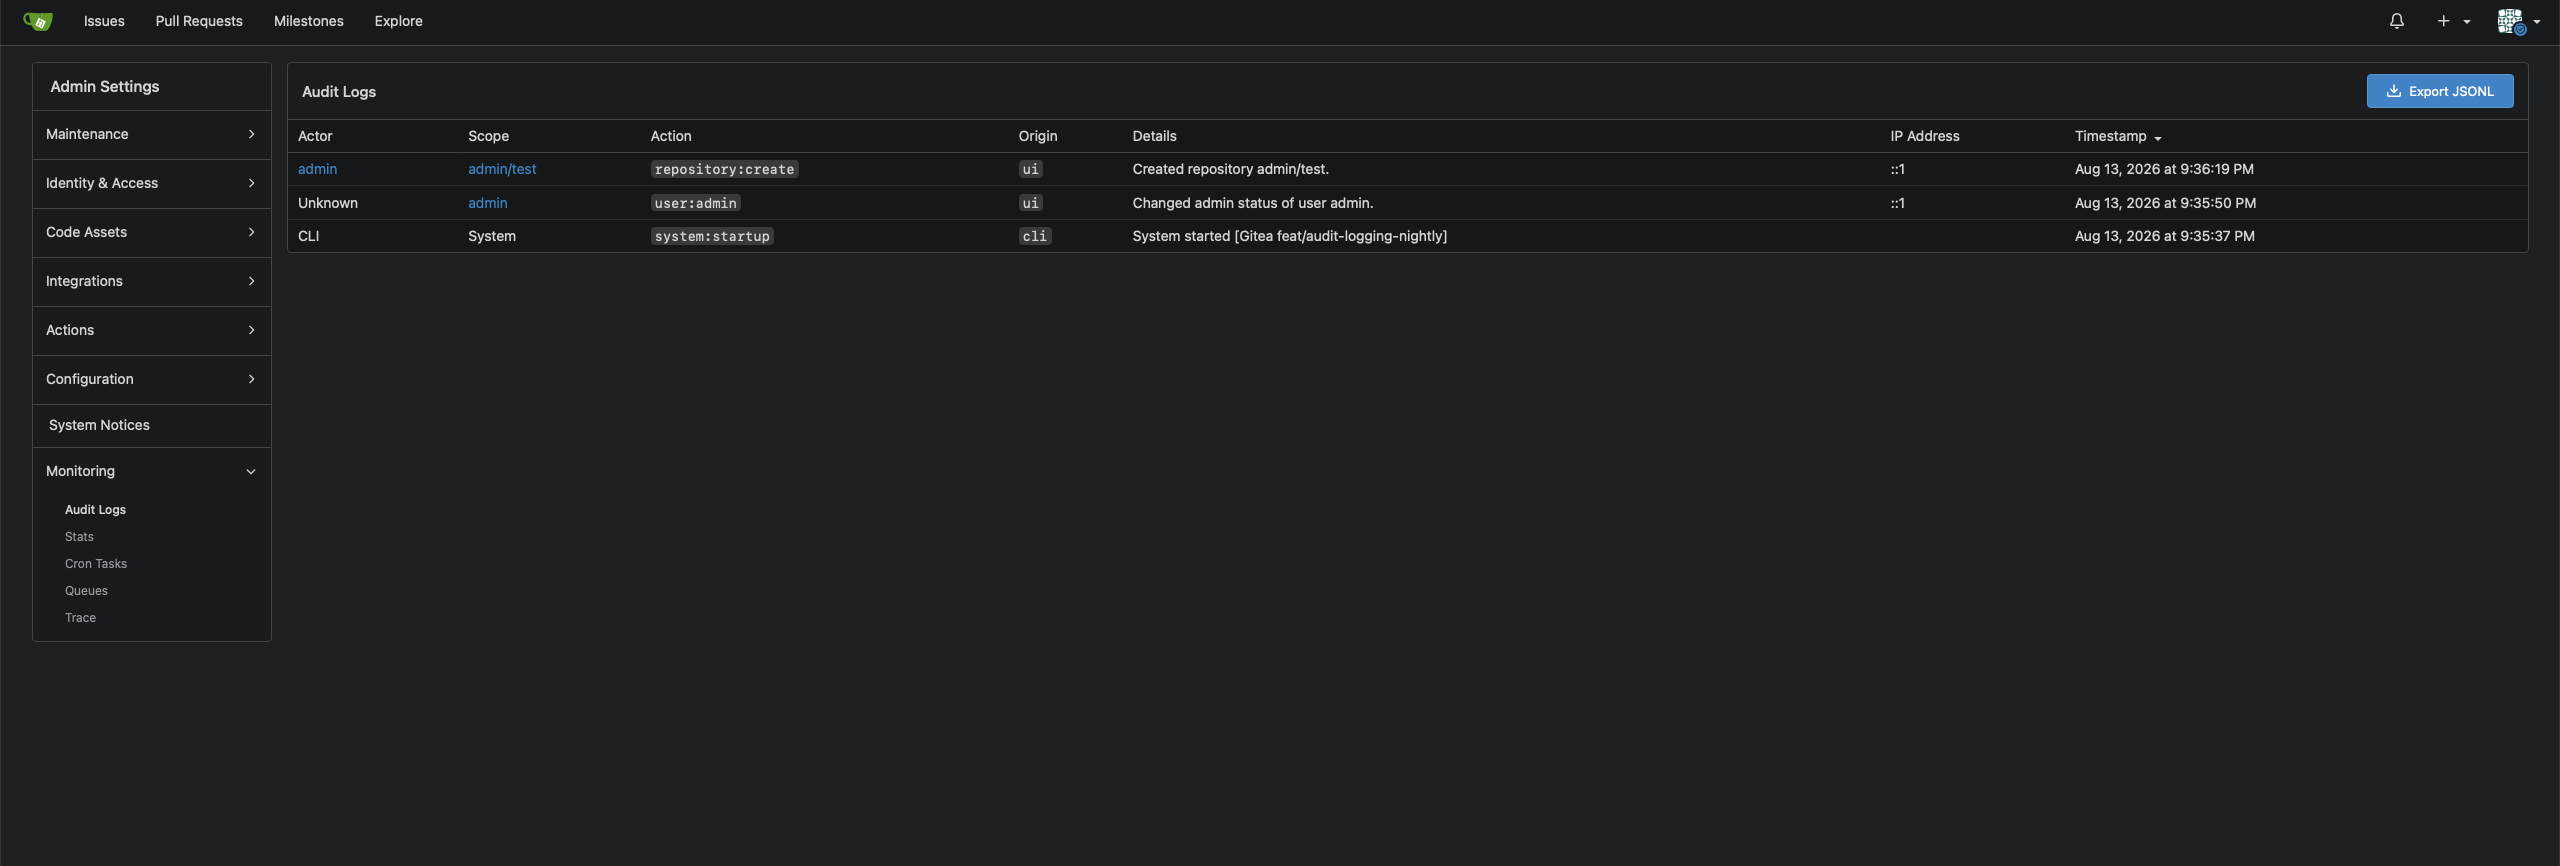Expand the Integrations section
This screenshot has height=866, width=2560.
(152, 281)
